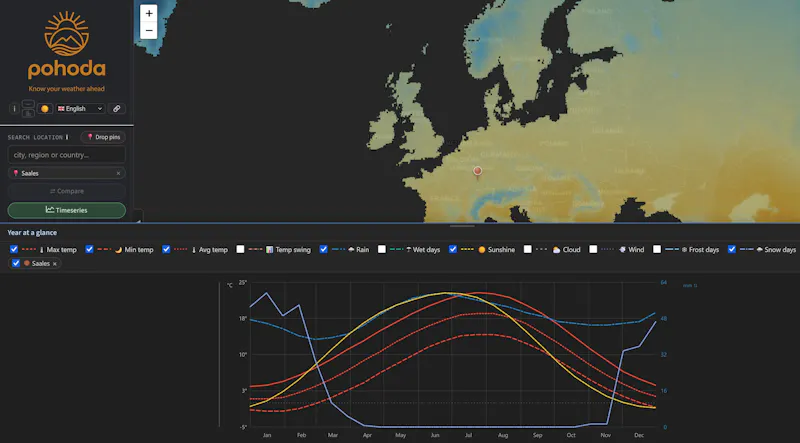Toggle the sun theme icon button

(45, 109)
